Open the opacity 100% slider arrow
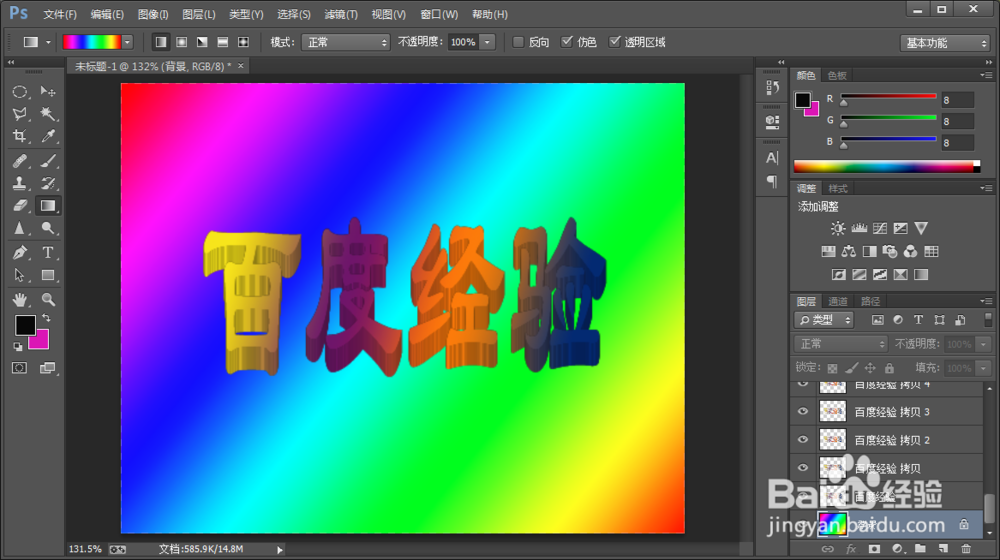1000x560 pixels. point(487,42)
